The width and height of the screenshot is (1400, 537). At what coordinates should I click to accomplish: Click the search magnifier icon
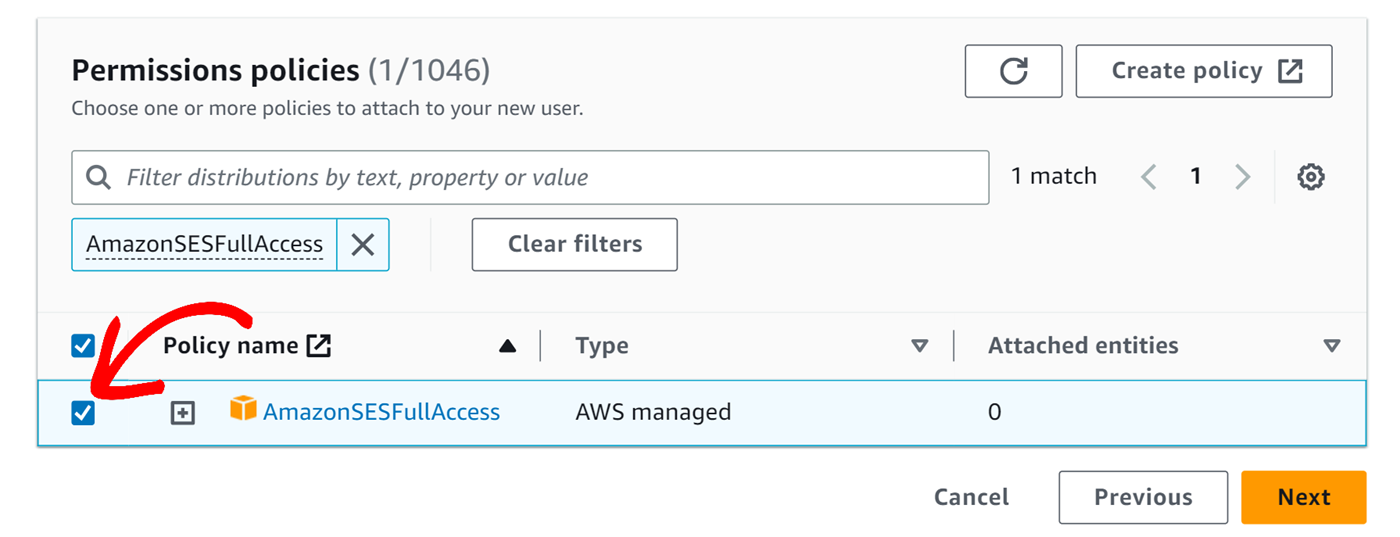coord(98,177)
